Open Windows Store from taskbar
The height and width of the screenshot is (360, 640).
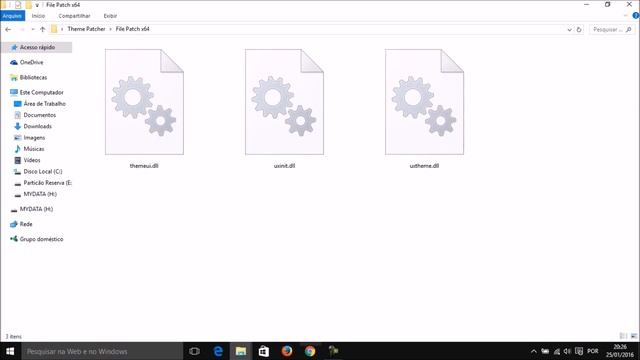coord(264,351)
